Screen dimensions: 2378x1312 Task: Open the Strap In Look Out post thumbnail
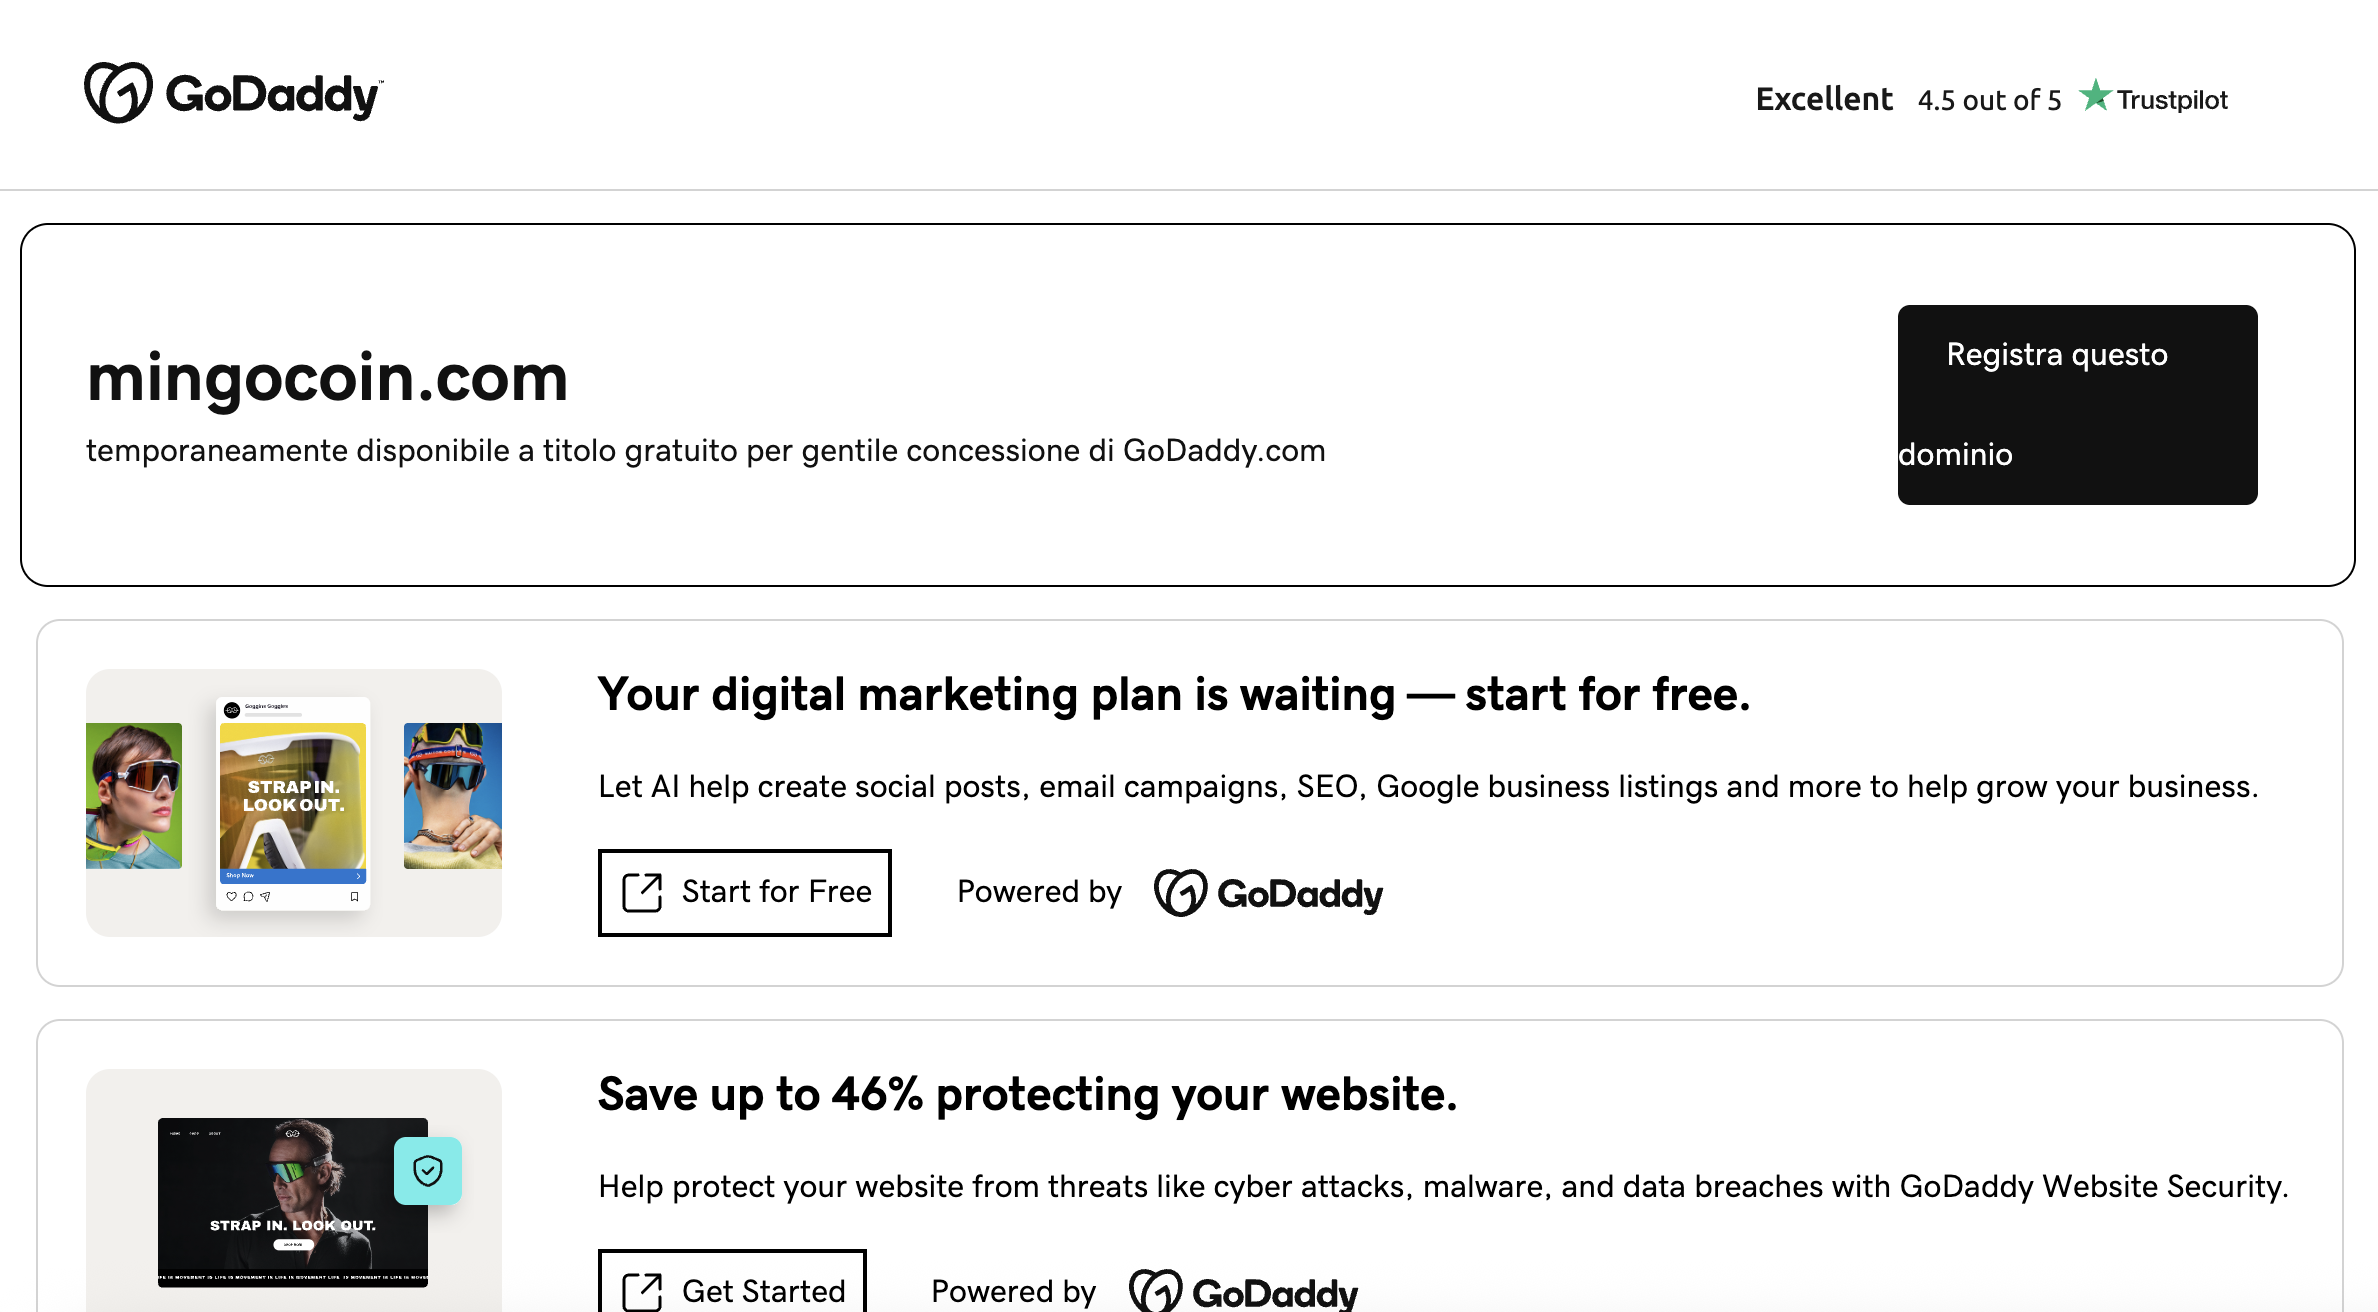293,796
